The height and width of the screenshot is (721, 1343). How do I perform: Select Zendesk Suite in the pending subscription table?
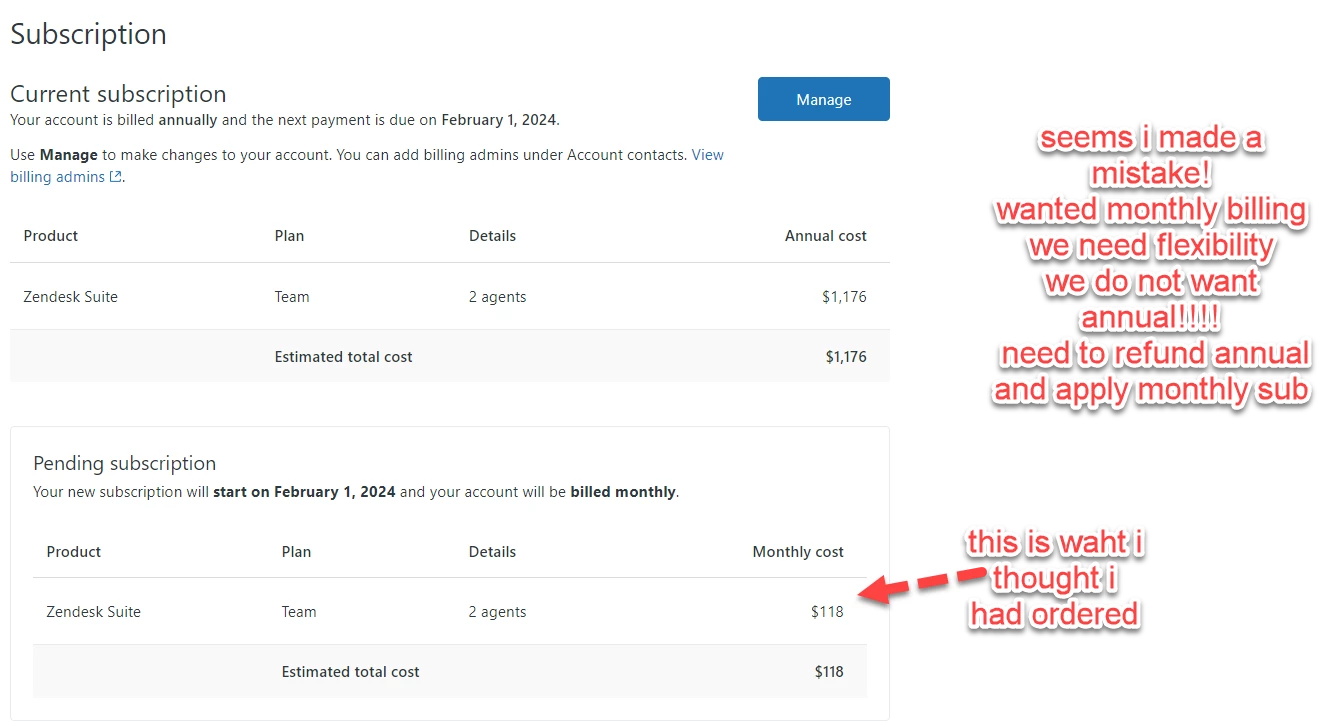coord(94,612)
